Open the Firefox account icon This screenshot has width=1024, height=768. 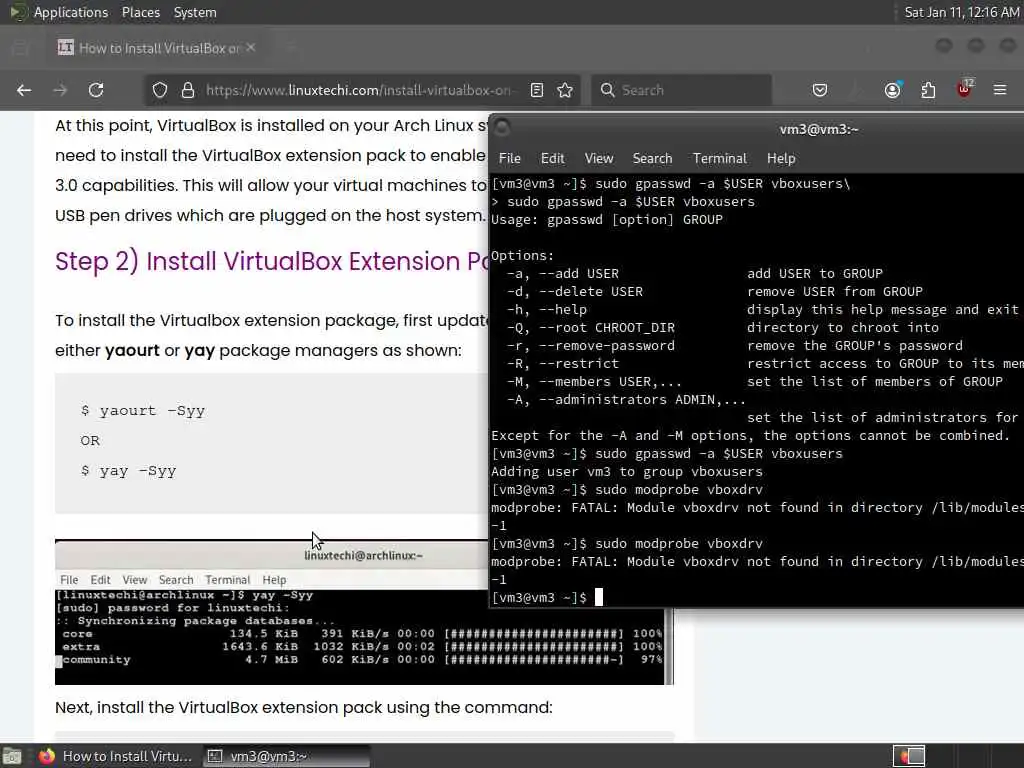click(x=893, y=90)
